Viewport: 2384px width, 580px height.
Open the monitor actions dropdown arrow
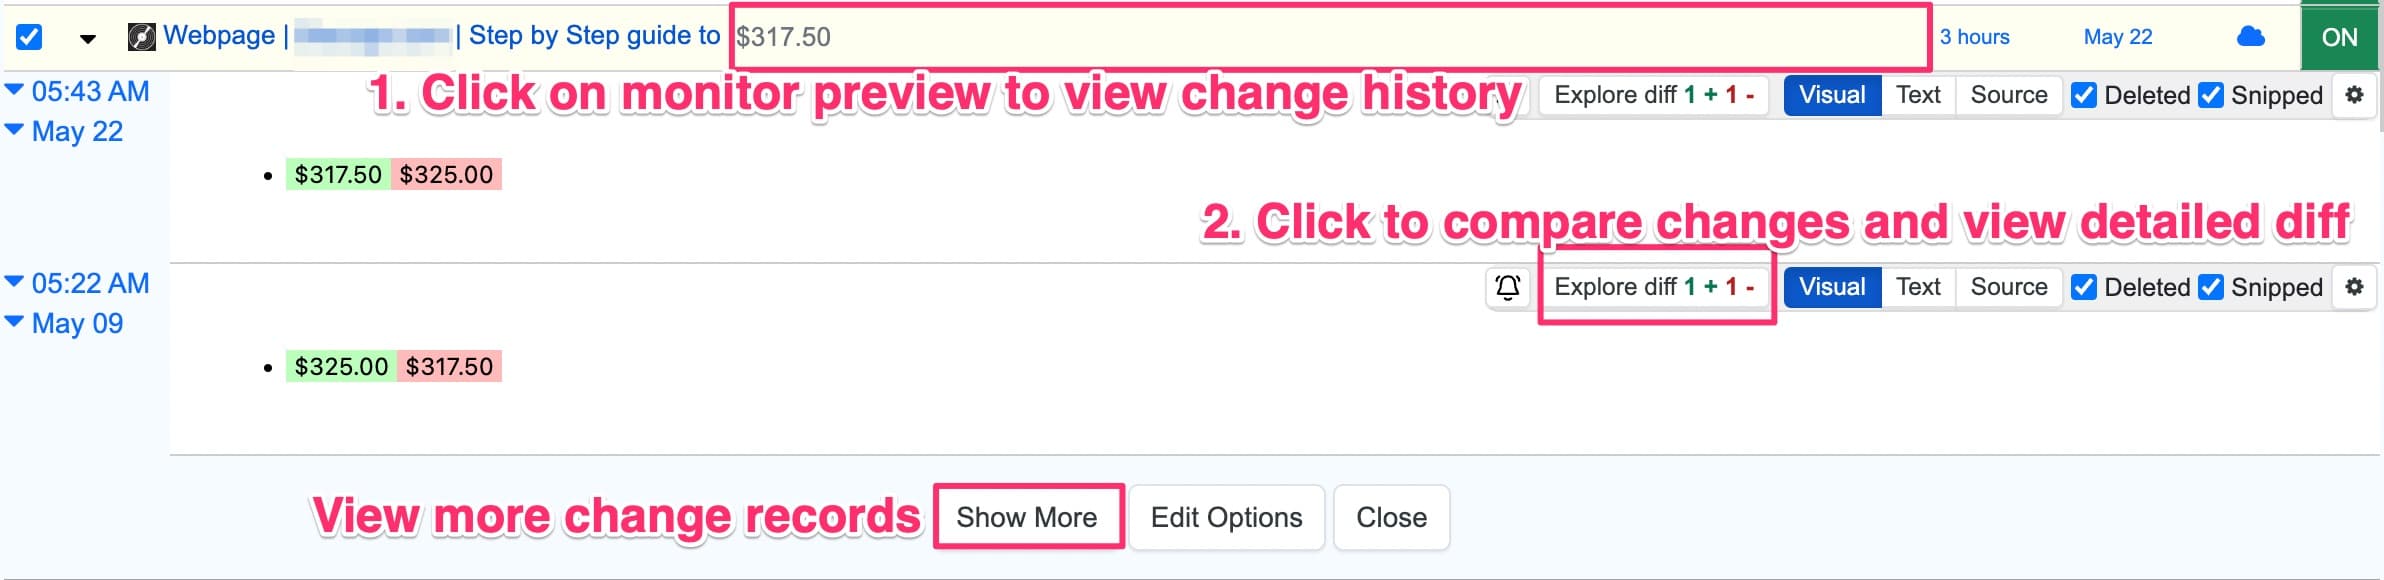(86, 38)
